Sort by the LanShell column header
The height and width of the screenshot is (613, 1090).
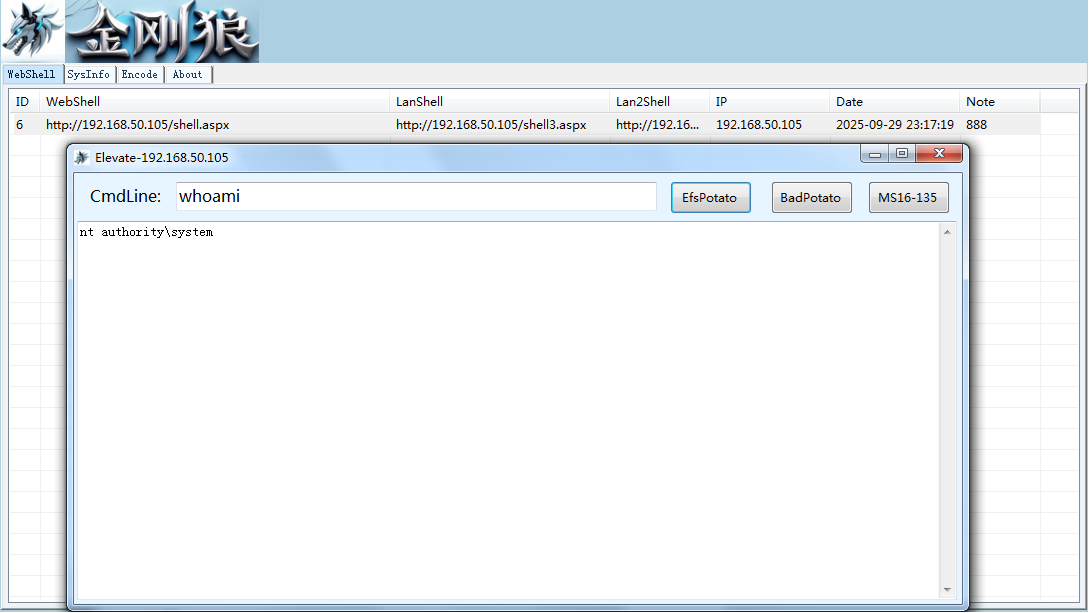(x=499, y=101)
